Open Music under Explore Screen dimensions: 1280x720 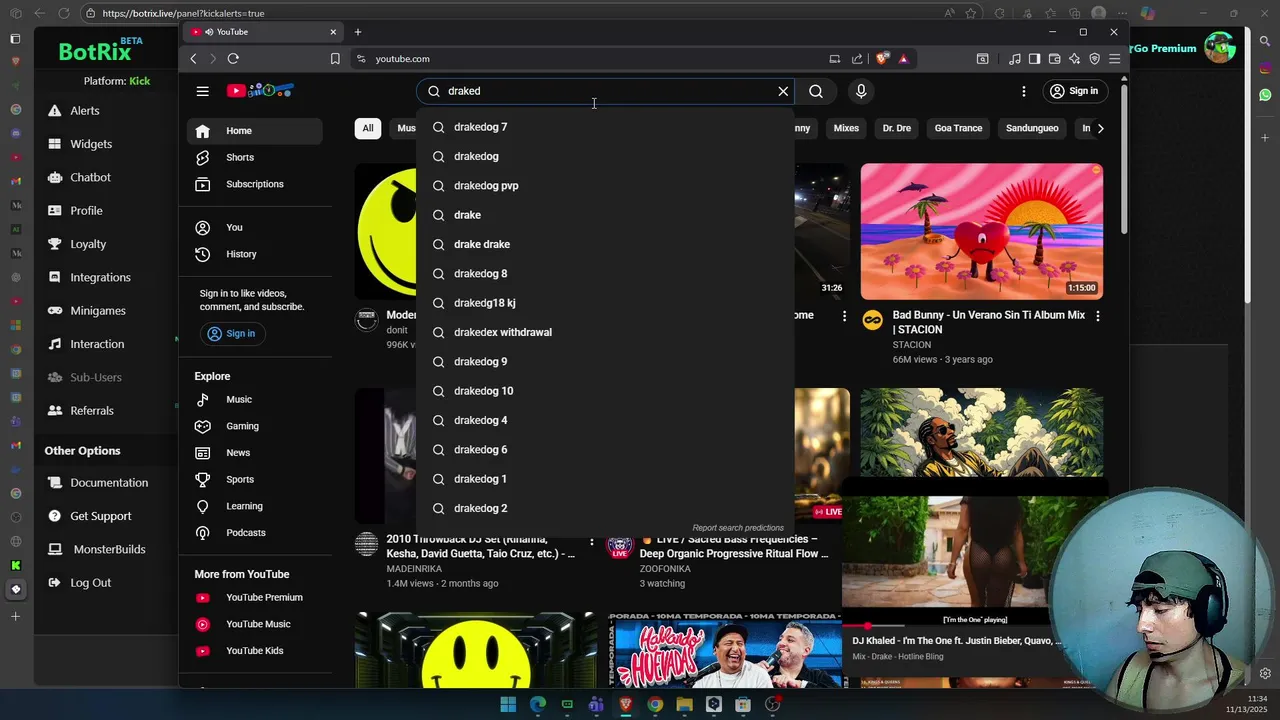tap(255, 399)
